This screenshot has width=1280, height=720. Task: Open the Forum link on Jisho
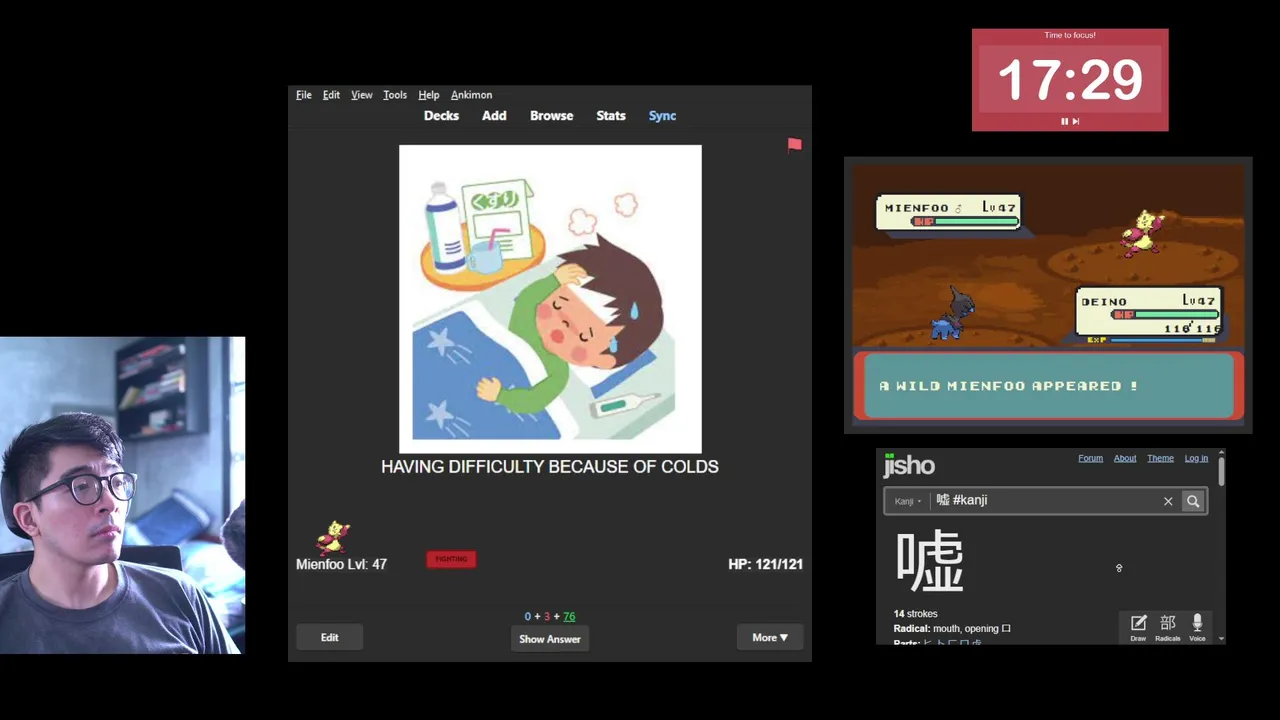[x=1090, y=458]
